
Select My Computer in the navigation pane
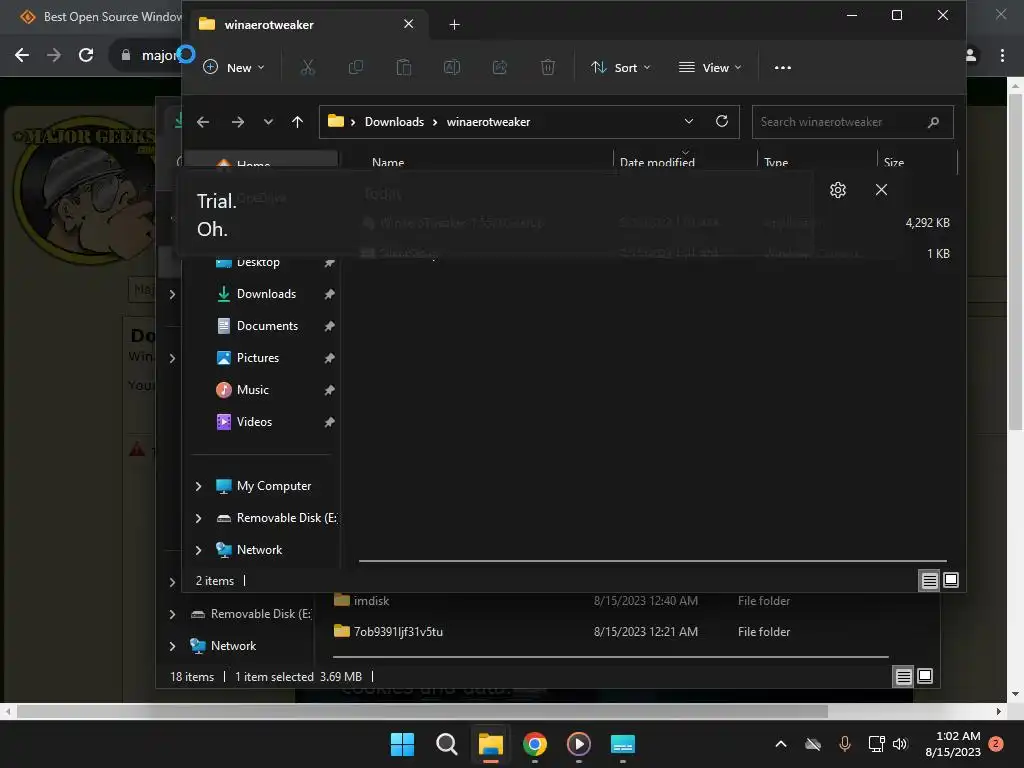tap(274, 486)
